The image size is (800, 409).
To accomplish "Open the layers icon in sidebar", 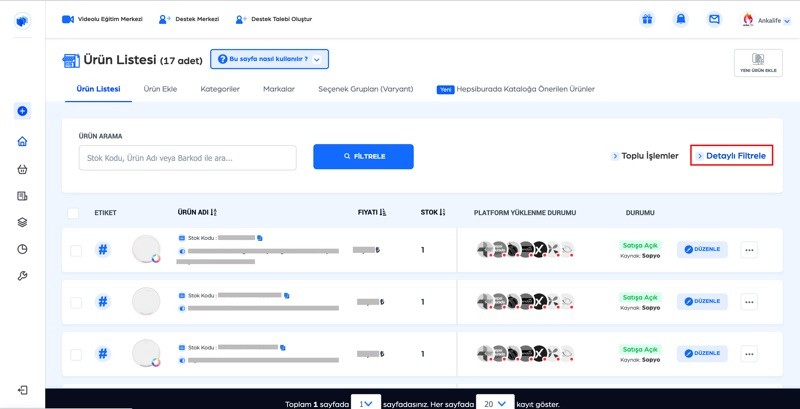I will pos(22,222).
